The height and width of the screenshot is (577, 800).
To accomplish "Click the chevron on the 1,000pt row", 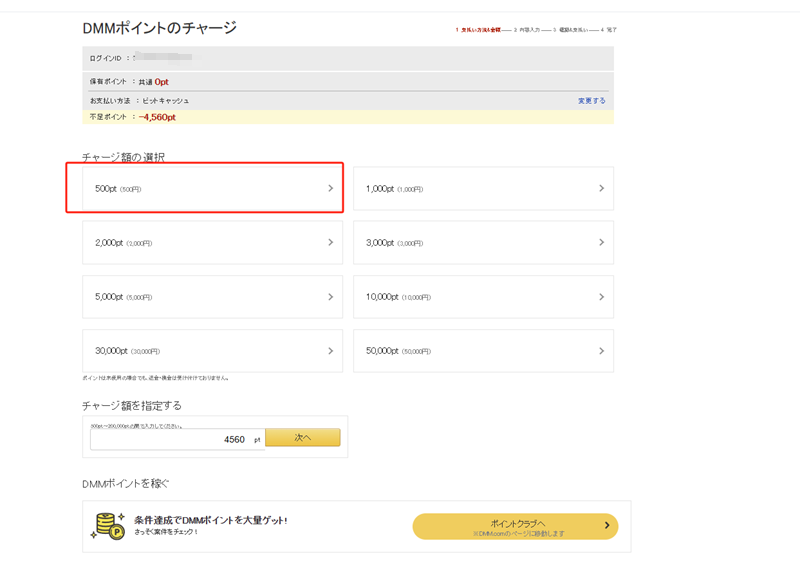I will click(x=602, y=188).
